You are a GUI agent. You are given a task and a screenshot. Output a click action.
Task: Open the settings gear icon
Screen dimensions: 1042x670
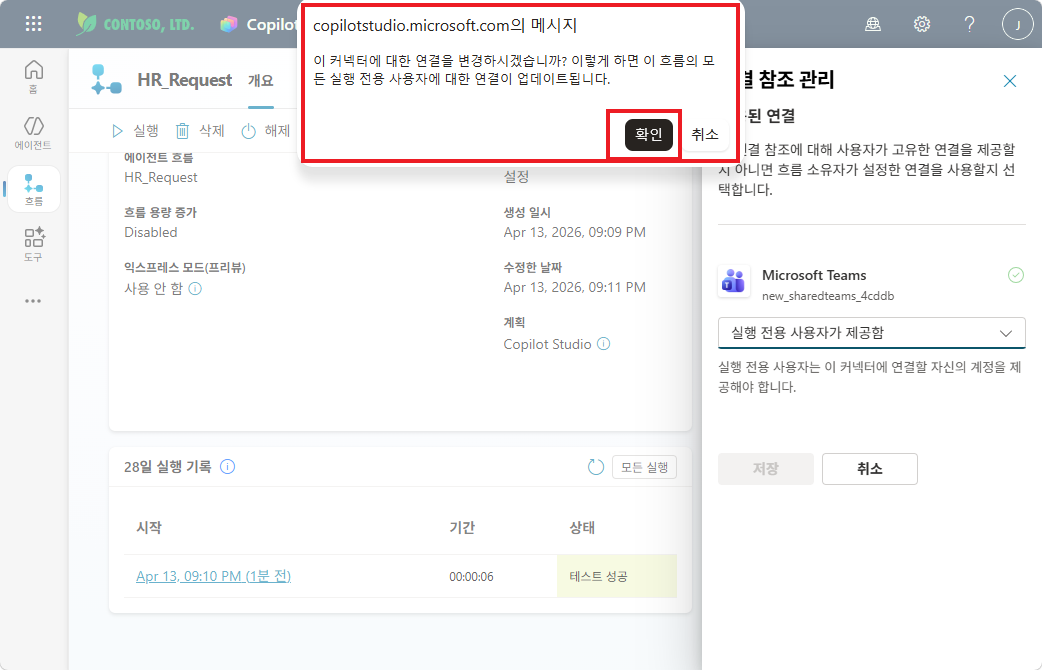(921, 25)
